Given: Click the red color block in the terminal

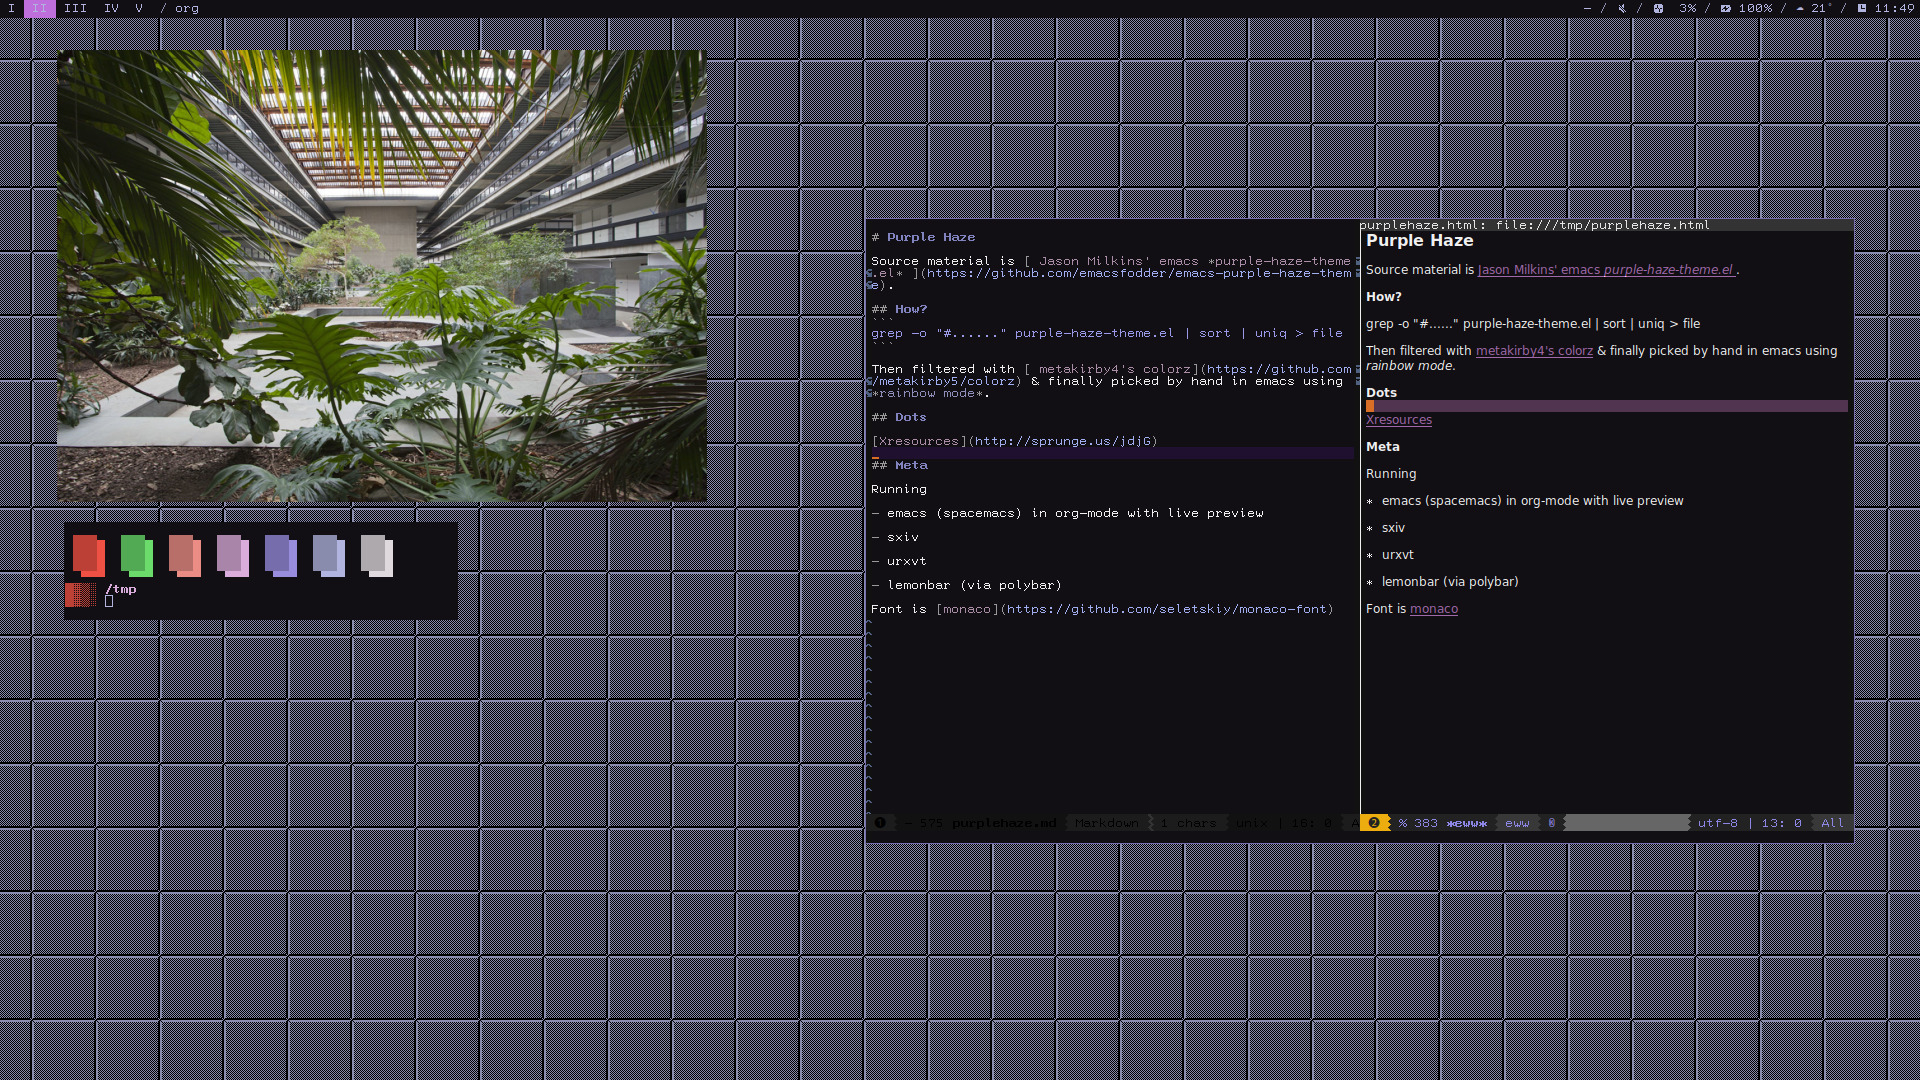Looking at the screenshot, I should click(89, 555).
